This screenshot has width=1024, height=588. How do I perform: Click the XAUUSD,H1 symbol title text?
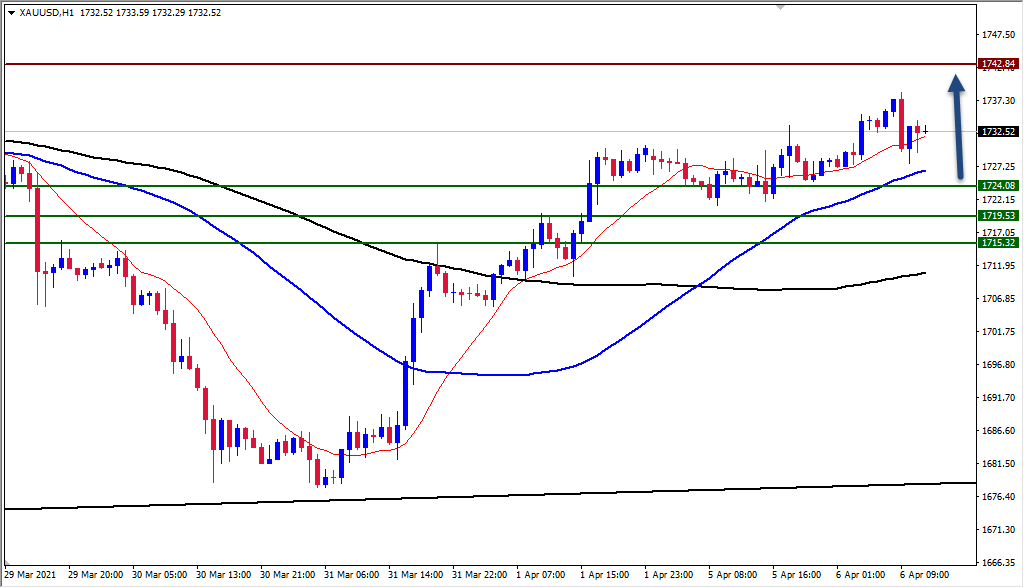click(46, 13)
